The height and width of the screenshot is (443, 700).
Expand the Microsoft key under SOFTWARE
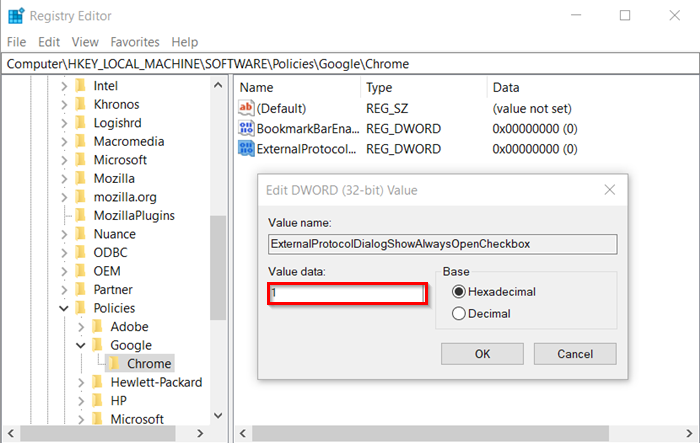coord(64,160)
